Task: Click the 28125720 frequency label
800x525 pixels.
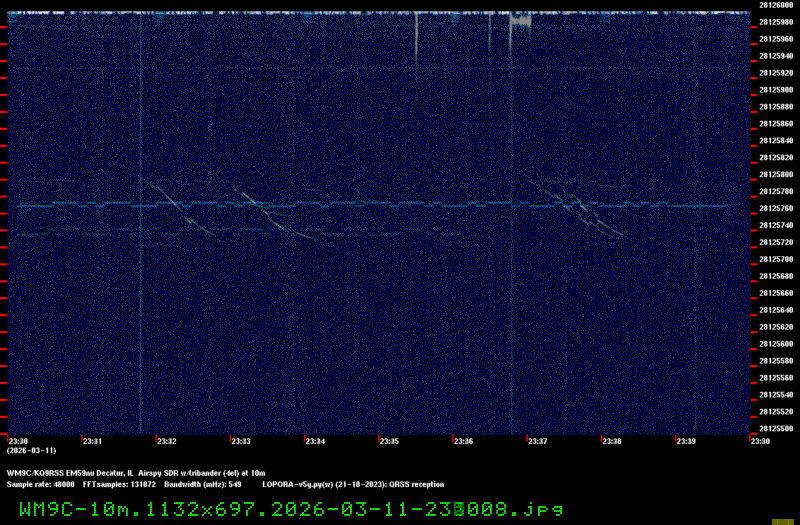Action: tap(776, 242)
